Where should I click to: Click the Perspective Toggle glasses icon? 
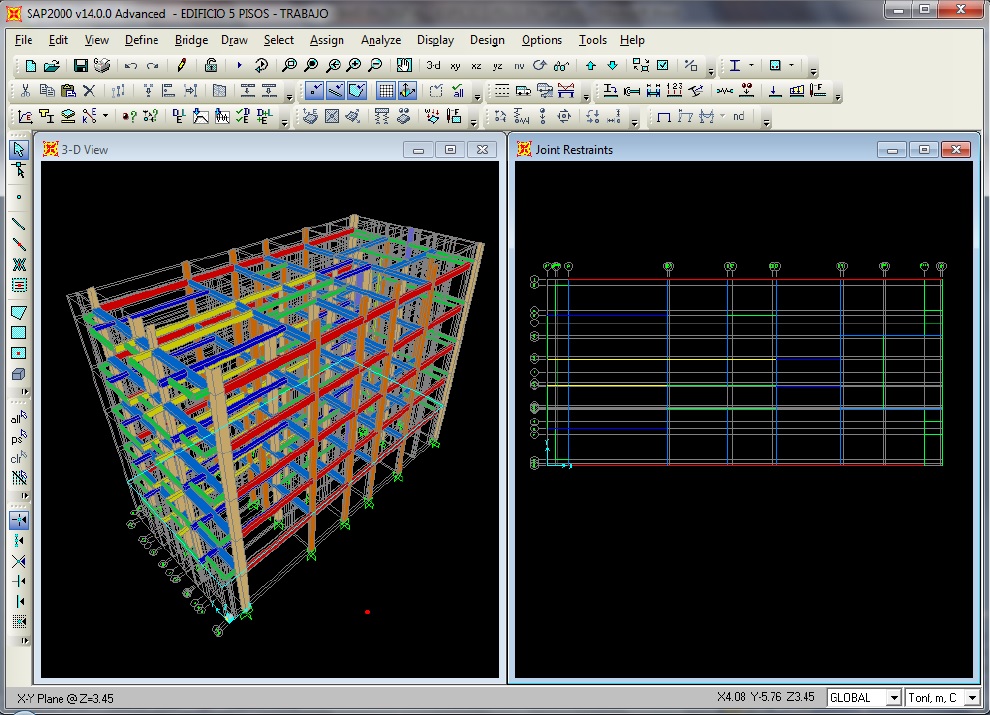pos(561,65)
